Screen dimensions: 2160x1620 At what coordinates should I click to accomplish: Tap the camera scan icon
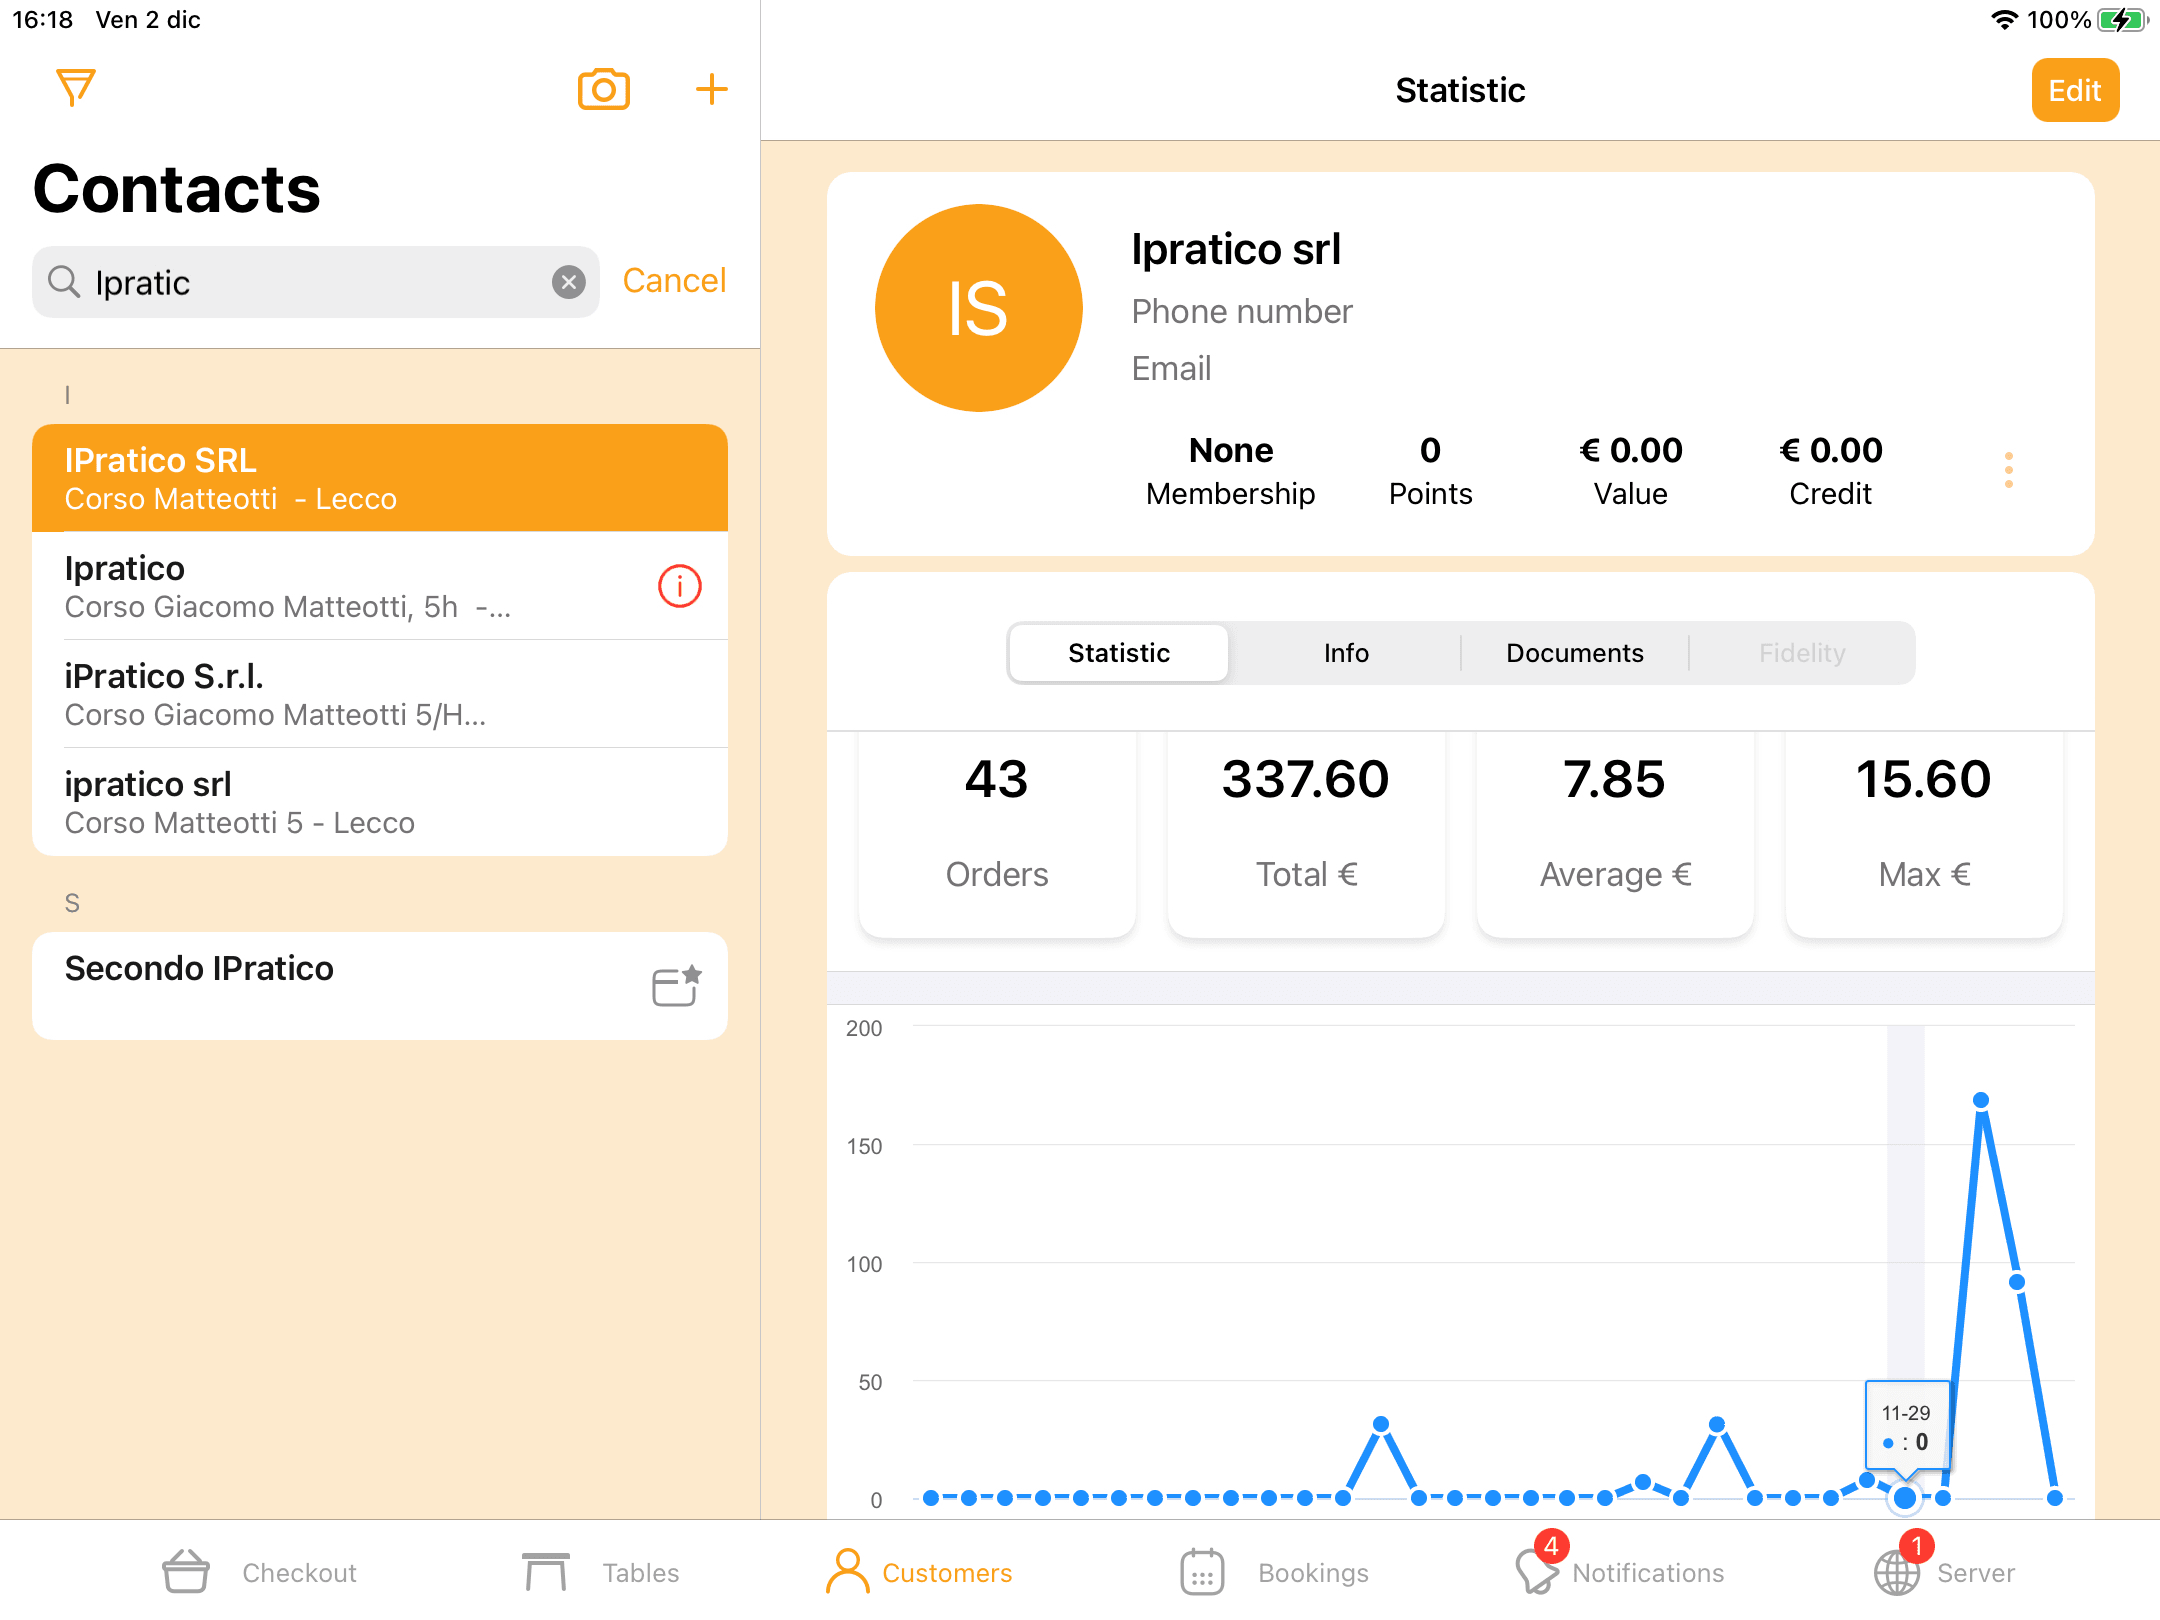point(603,90)
